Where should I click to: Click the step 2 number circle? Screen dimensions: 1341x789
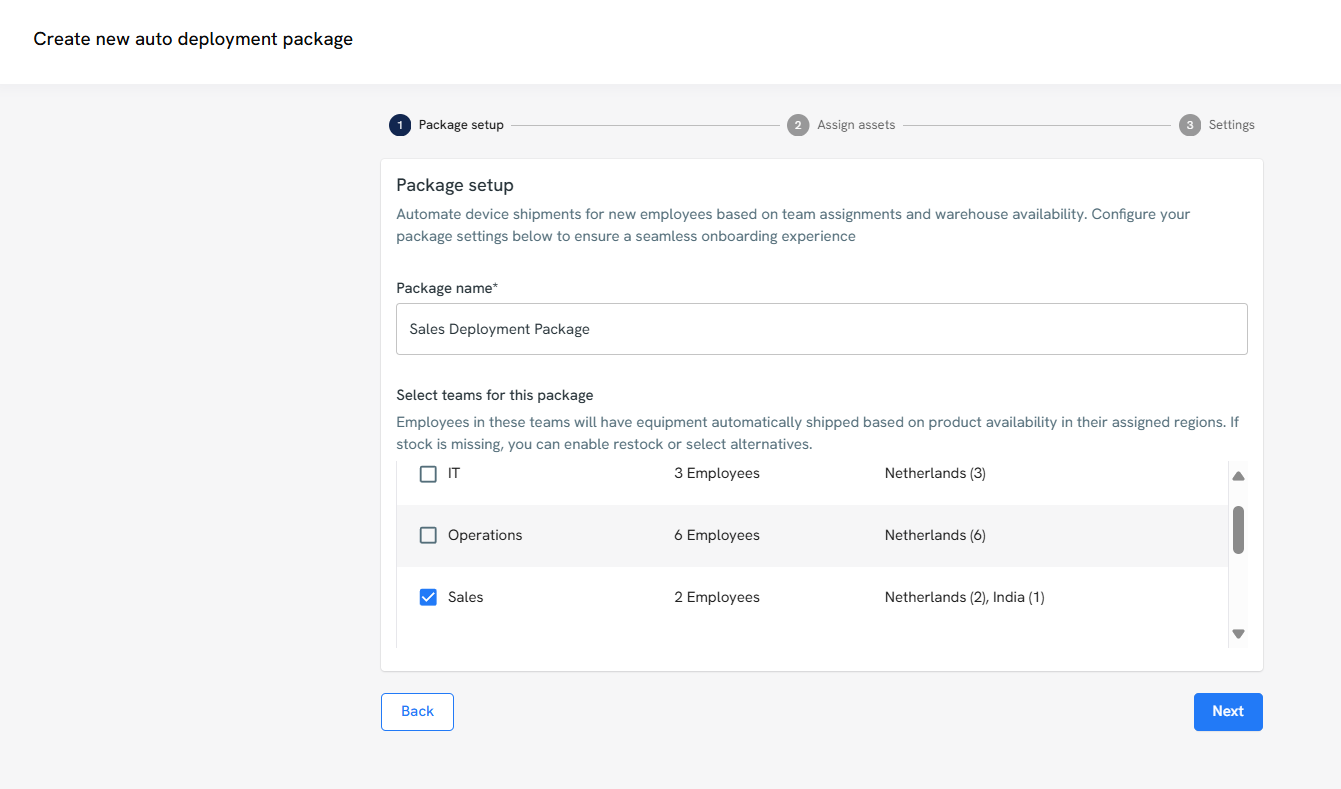pyautogui.click(x=798, y=125)
